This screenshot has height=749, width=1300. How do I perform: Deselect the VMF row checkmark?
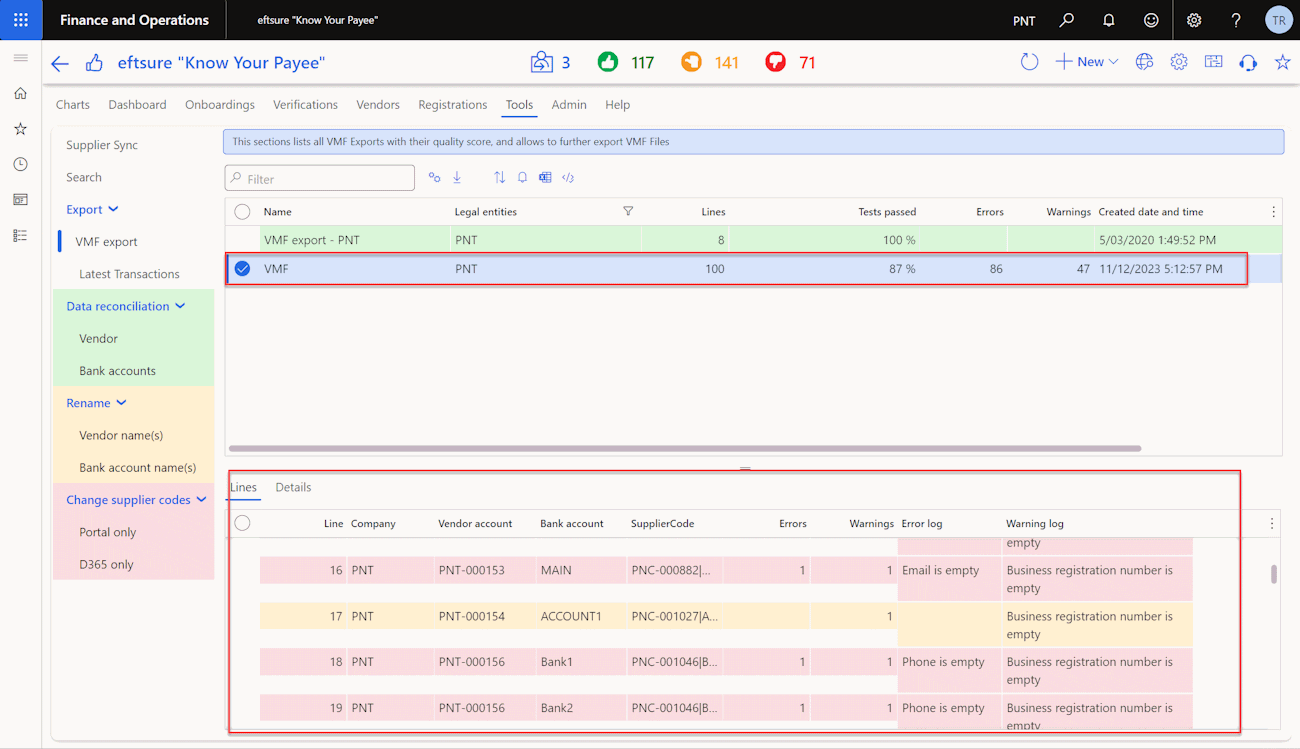coord(242,268)
